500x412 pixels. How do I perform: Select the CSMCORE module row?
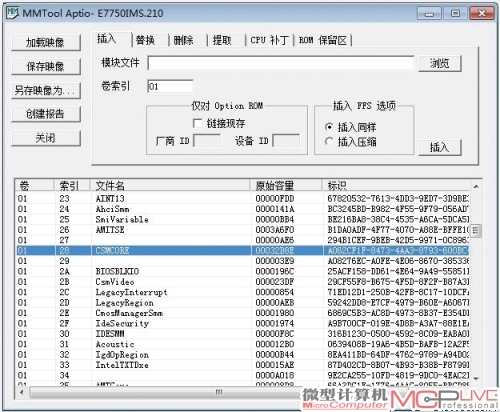point(242,251)
